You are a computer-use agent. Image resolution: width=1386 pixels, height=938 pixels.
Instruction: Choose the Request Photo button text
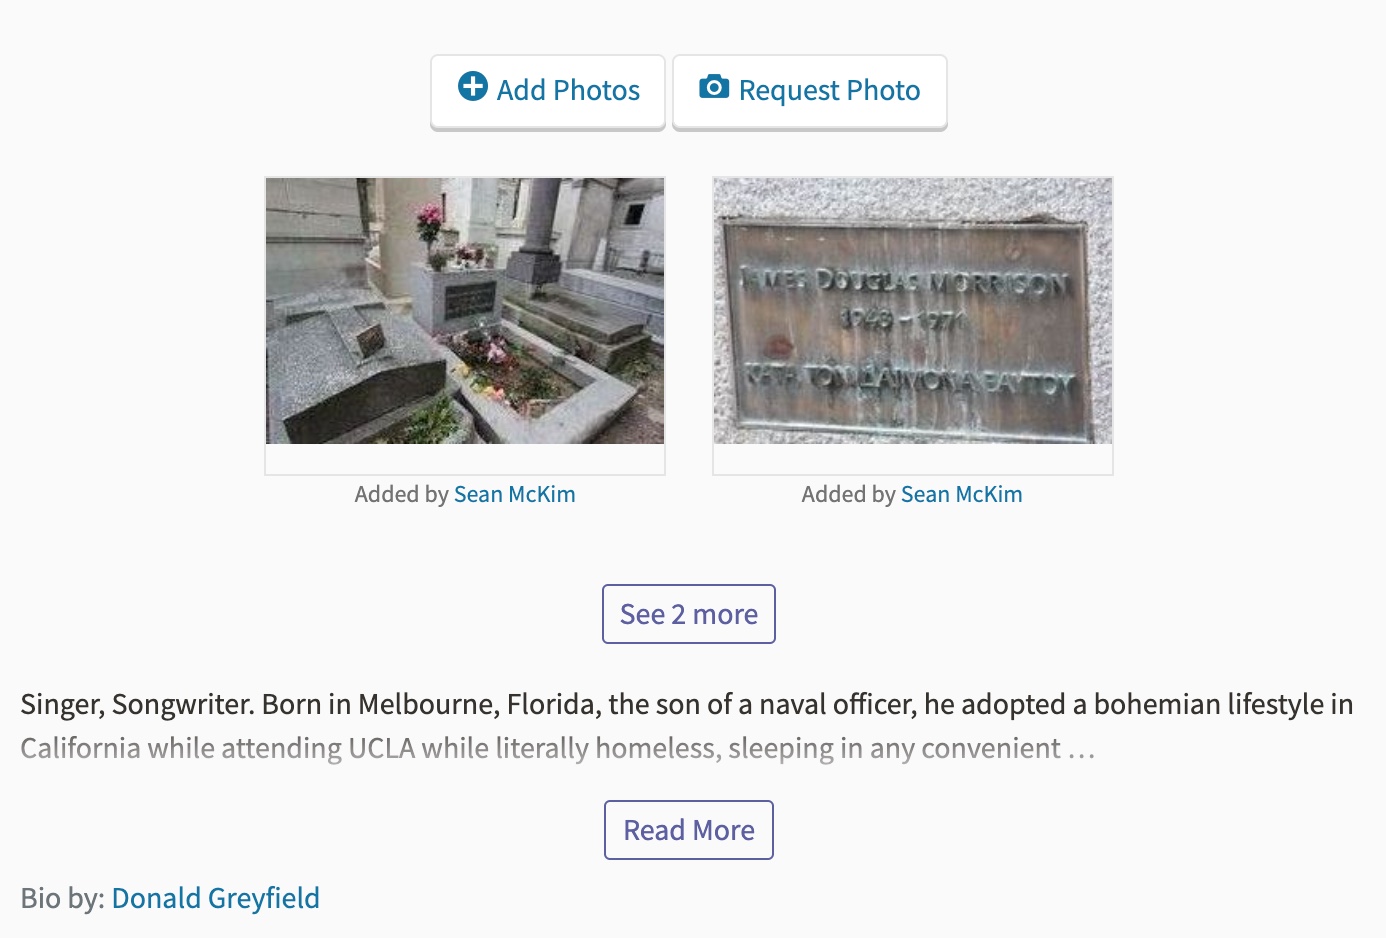pyautogui.click(x=829, y=91)
